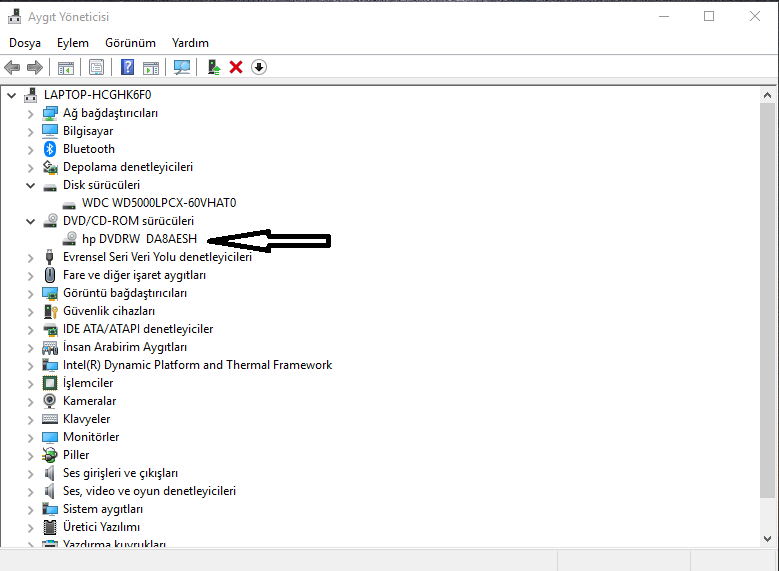Click the Fare ve diğer işaret aygıtları mouse icon
The height and width of the screenshot is (571, 779).
pos(50,275)
